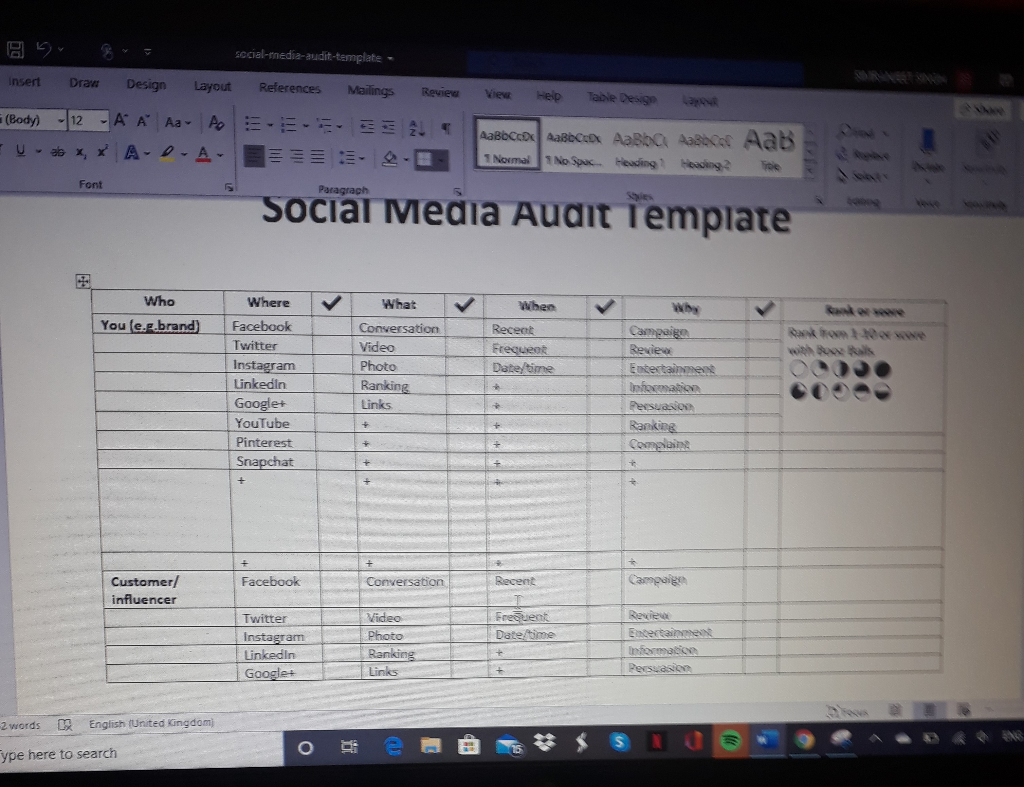This screenshot has width=1024, height=787.
Task: Click the Sort A-Z icon
Action: pyautogui.click(x=417, y=128)
